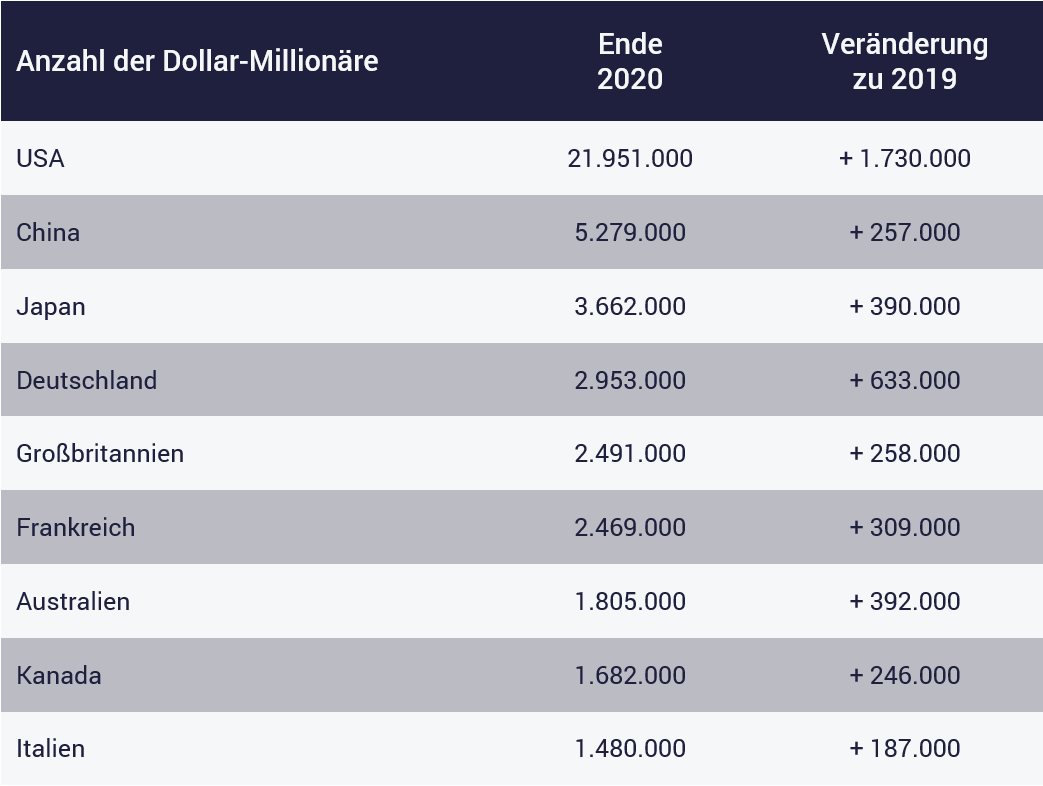
Task: Click the value 21.951.000
Action: [630, 158]
